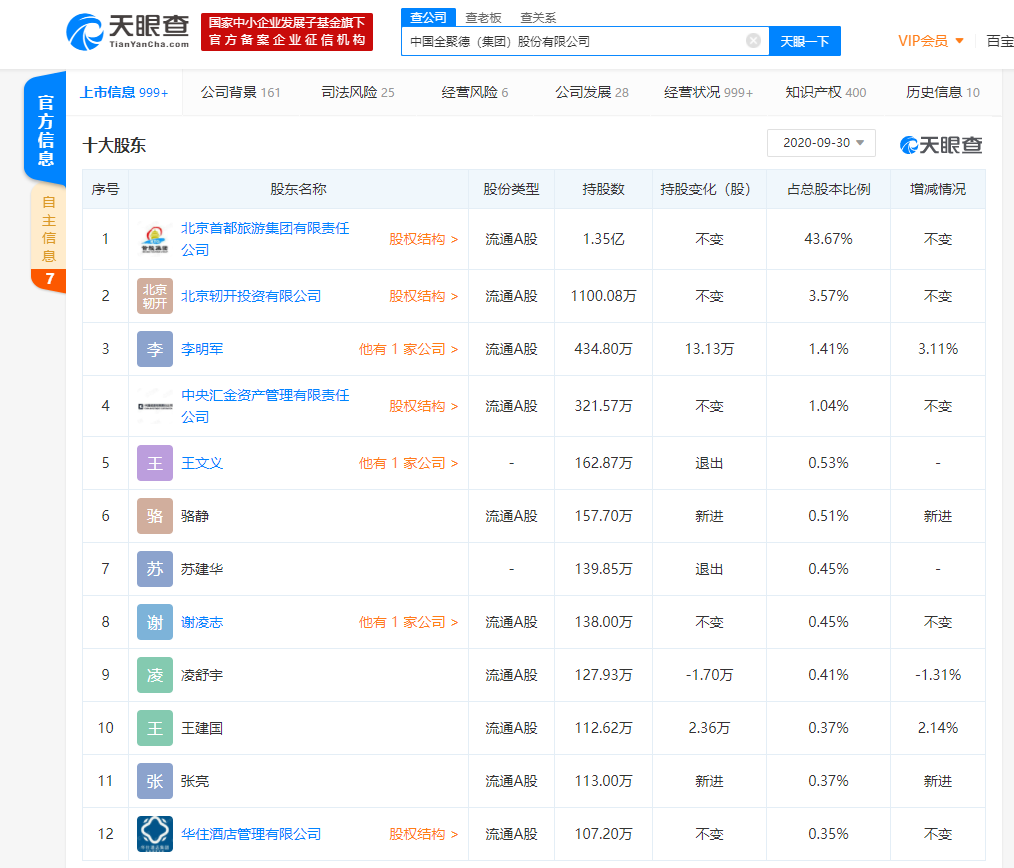Open 王文义 shareholder profile link

pos(202,463)
